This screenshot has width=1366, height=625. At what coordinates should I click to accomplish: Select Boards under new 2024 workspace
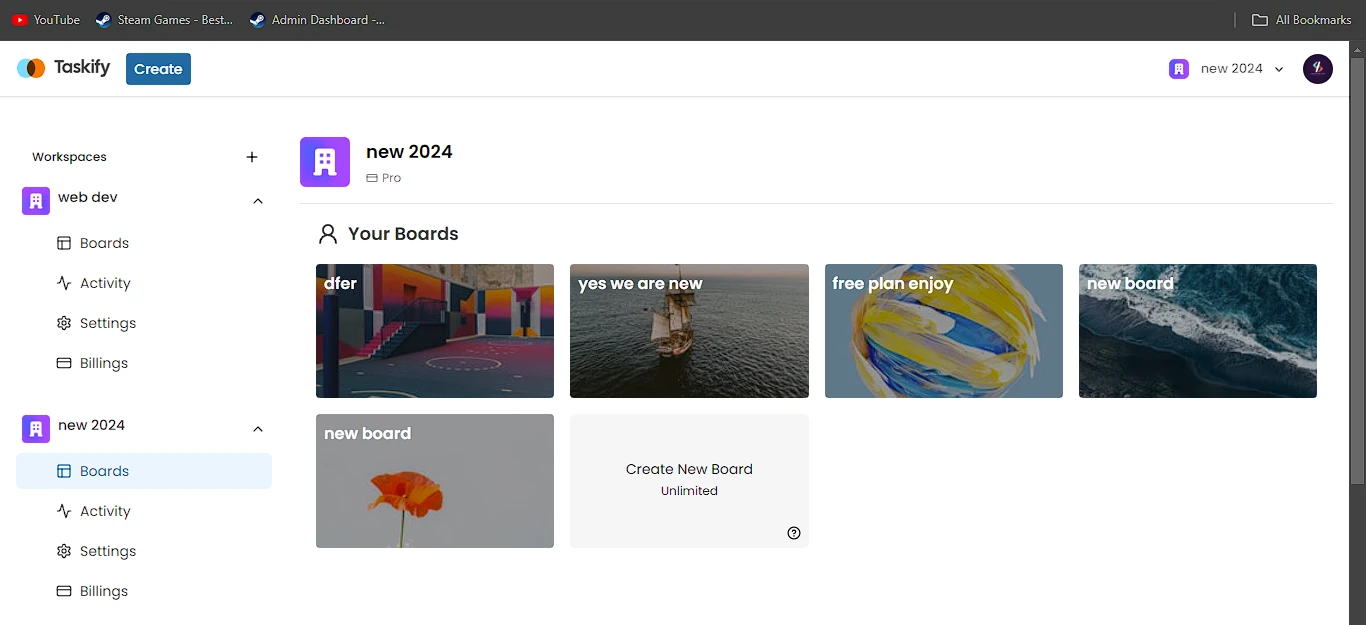tap(144, 471)
